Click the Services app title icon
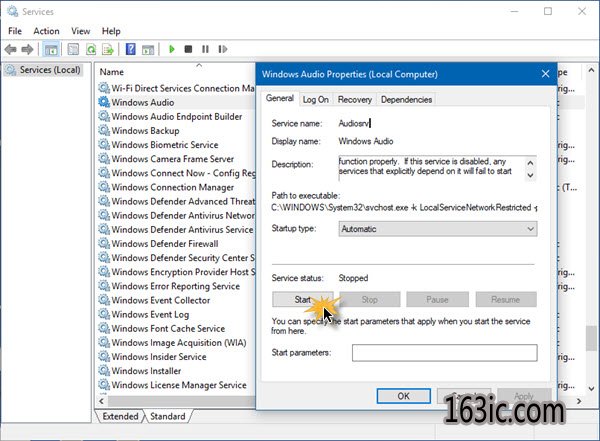The image size is (600, 441). pos(13,11)
